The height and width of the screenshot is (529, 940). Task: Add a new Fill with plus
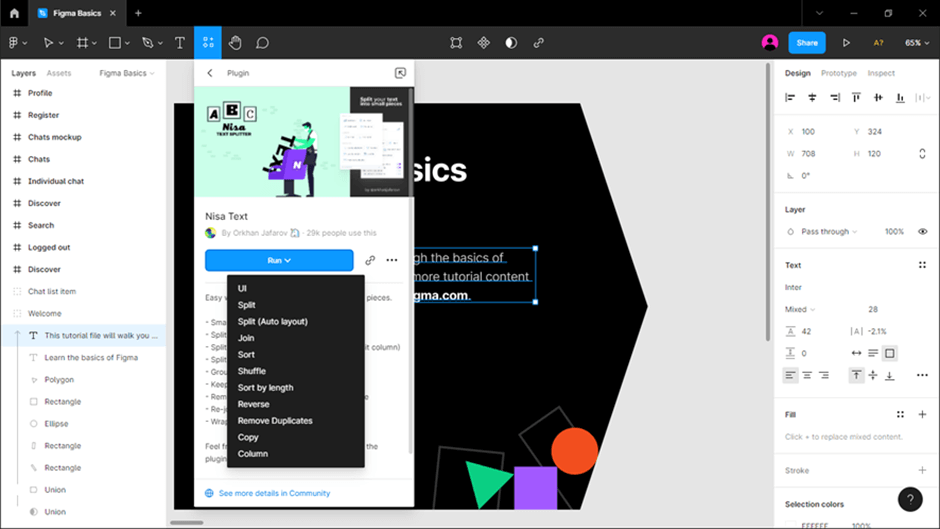[922, 414]
